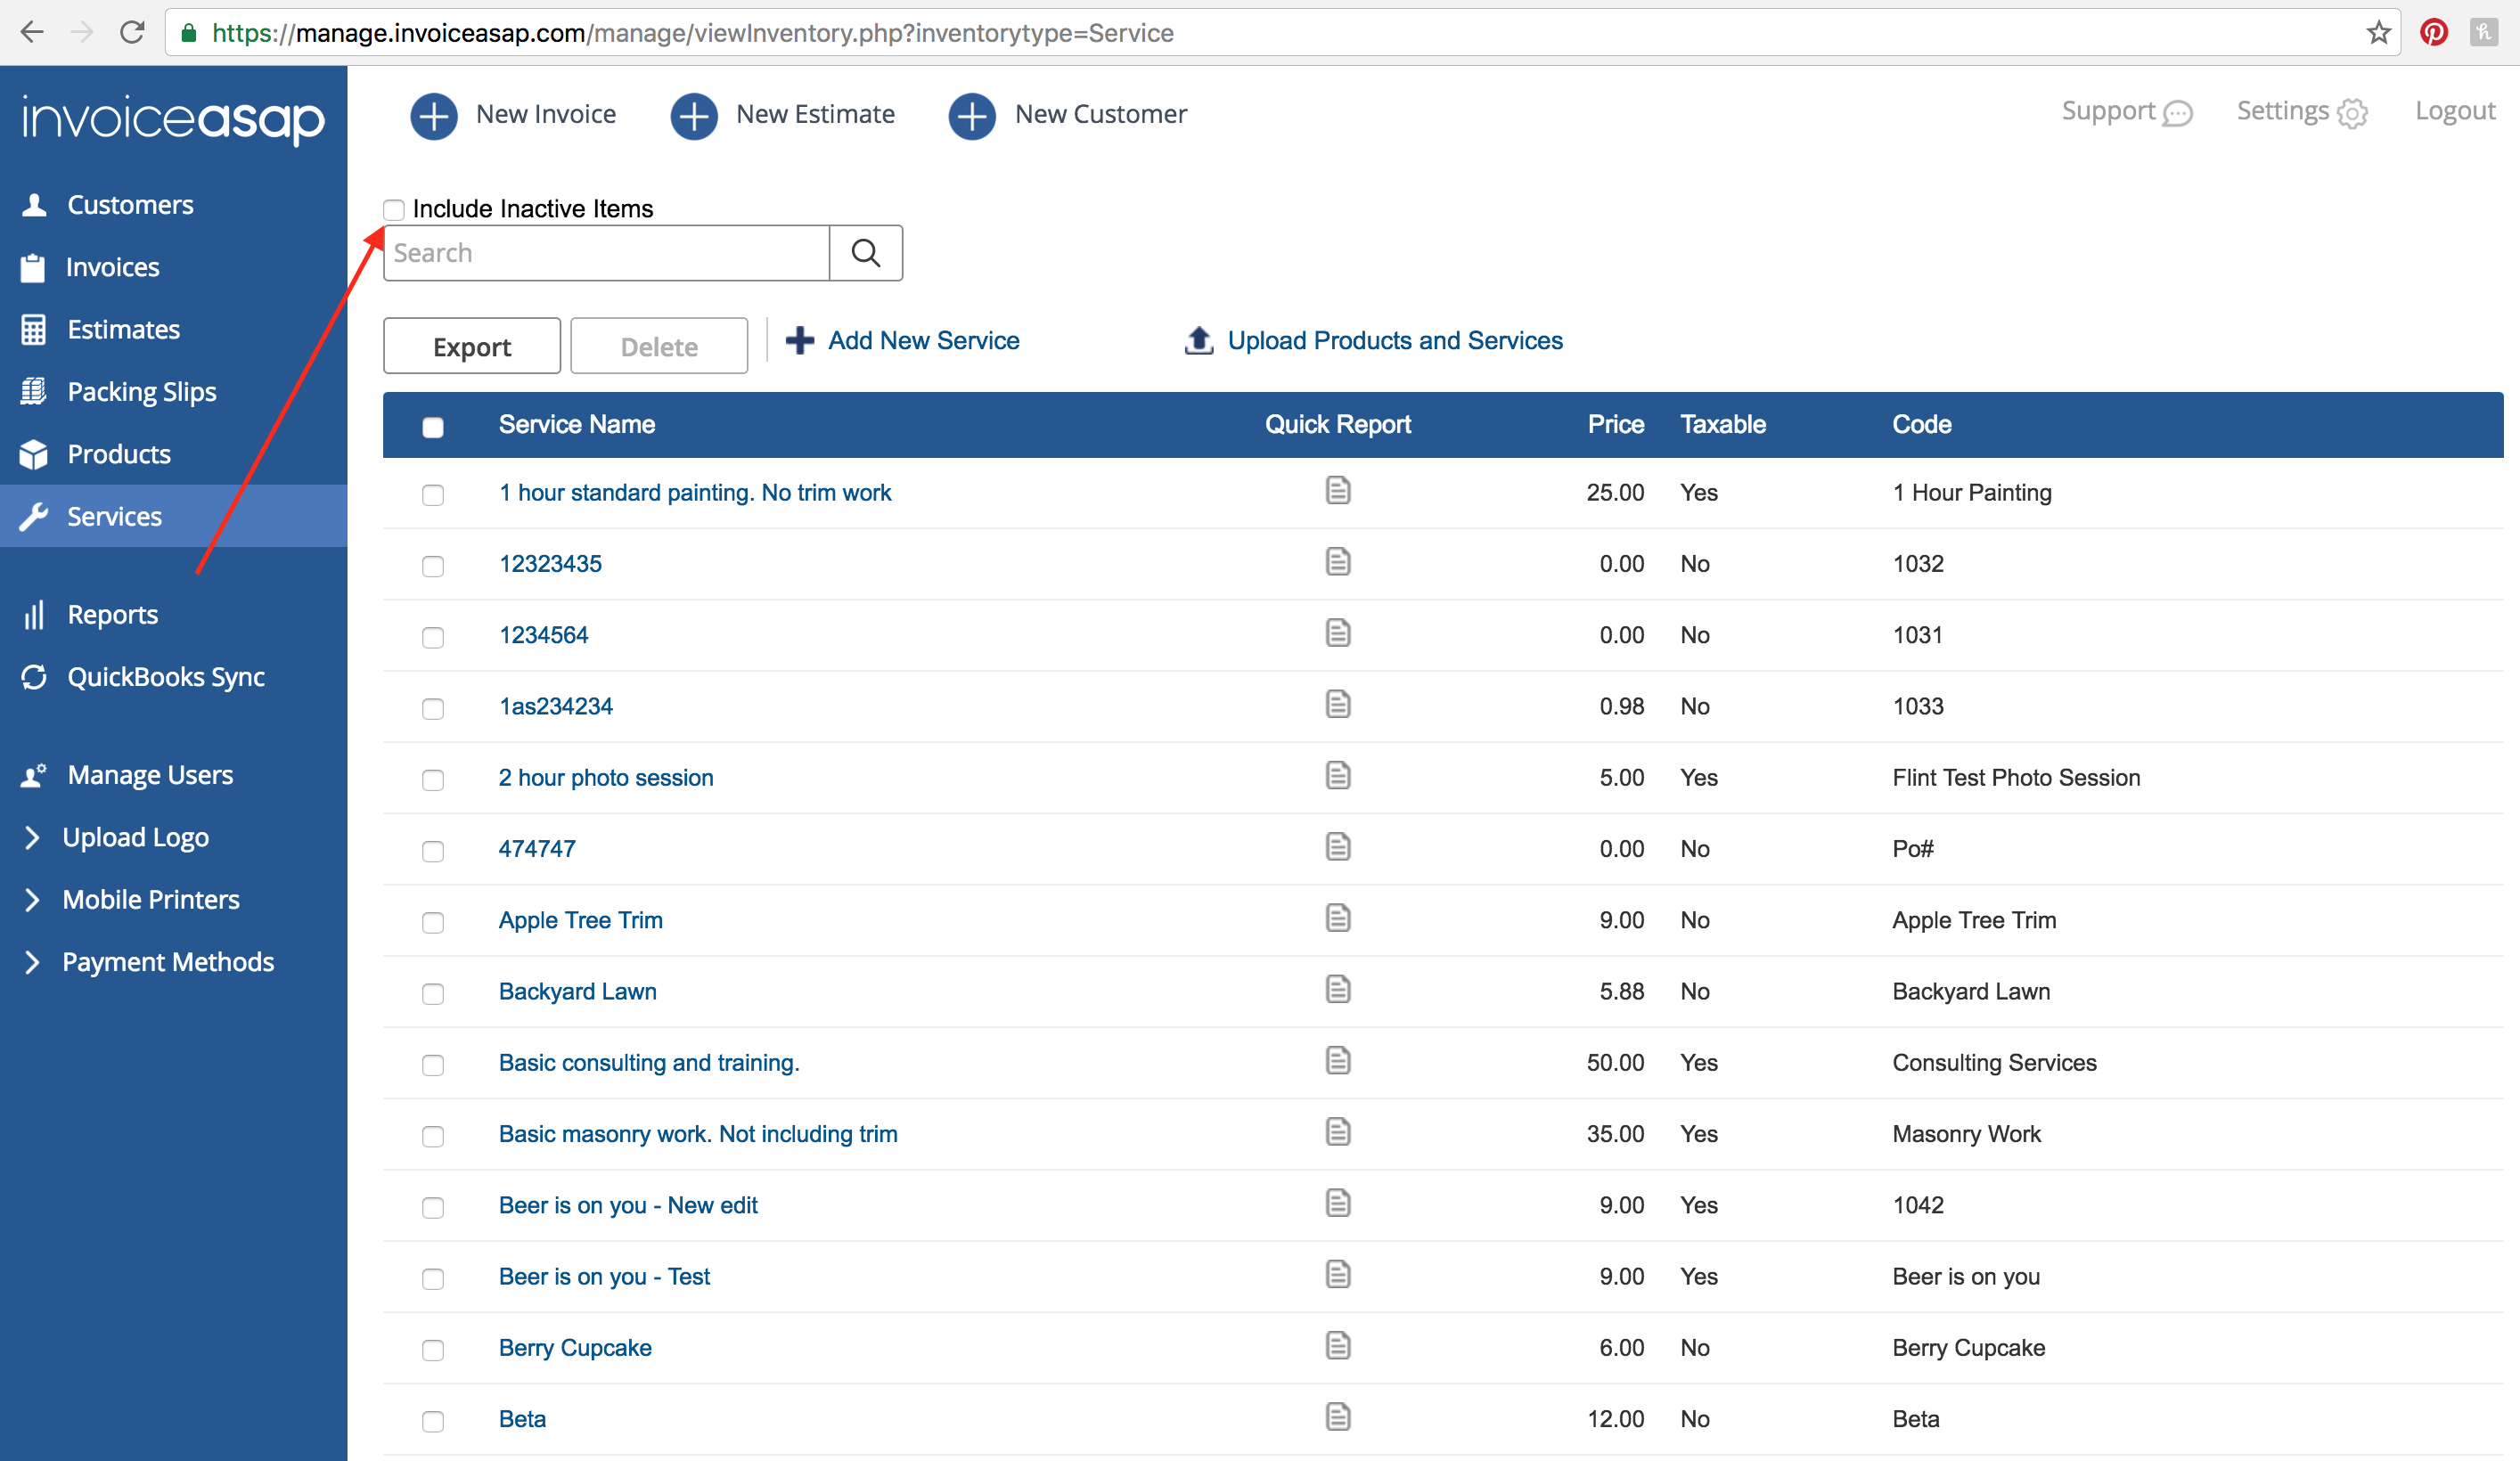Check the box for 1 hour standard painting
Screen dimensions: 2520x1461
pos(433,495)
